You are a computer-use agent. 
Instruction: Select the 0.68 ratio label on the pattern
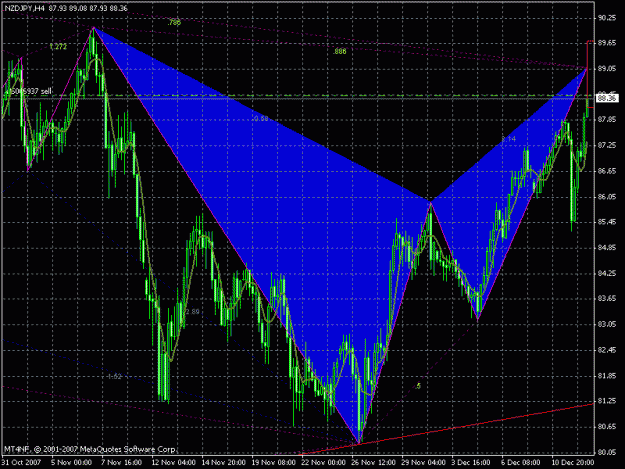pyautogui.click(x=260, y=119)
